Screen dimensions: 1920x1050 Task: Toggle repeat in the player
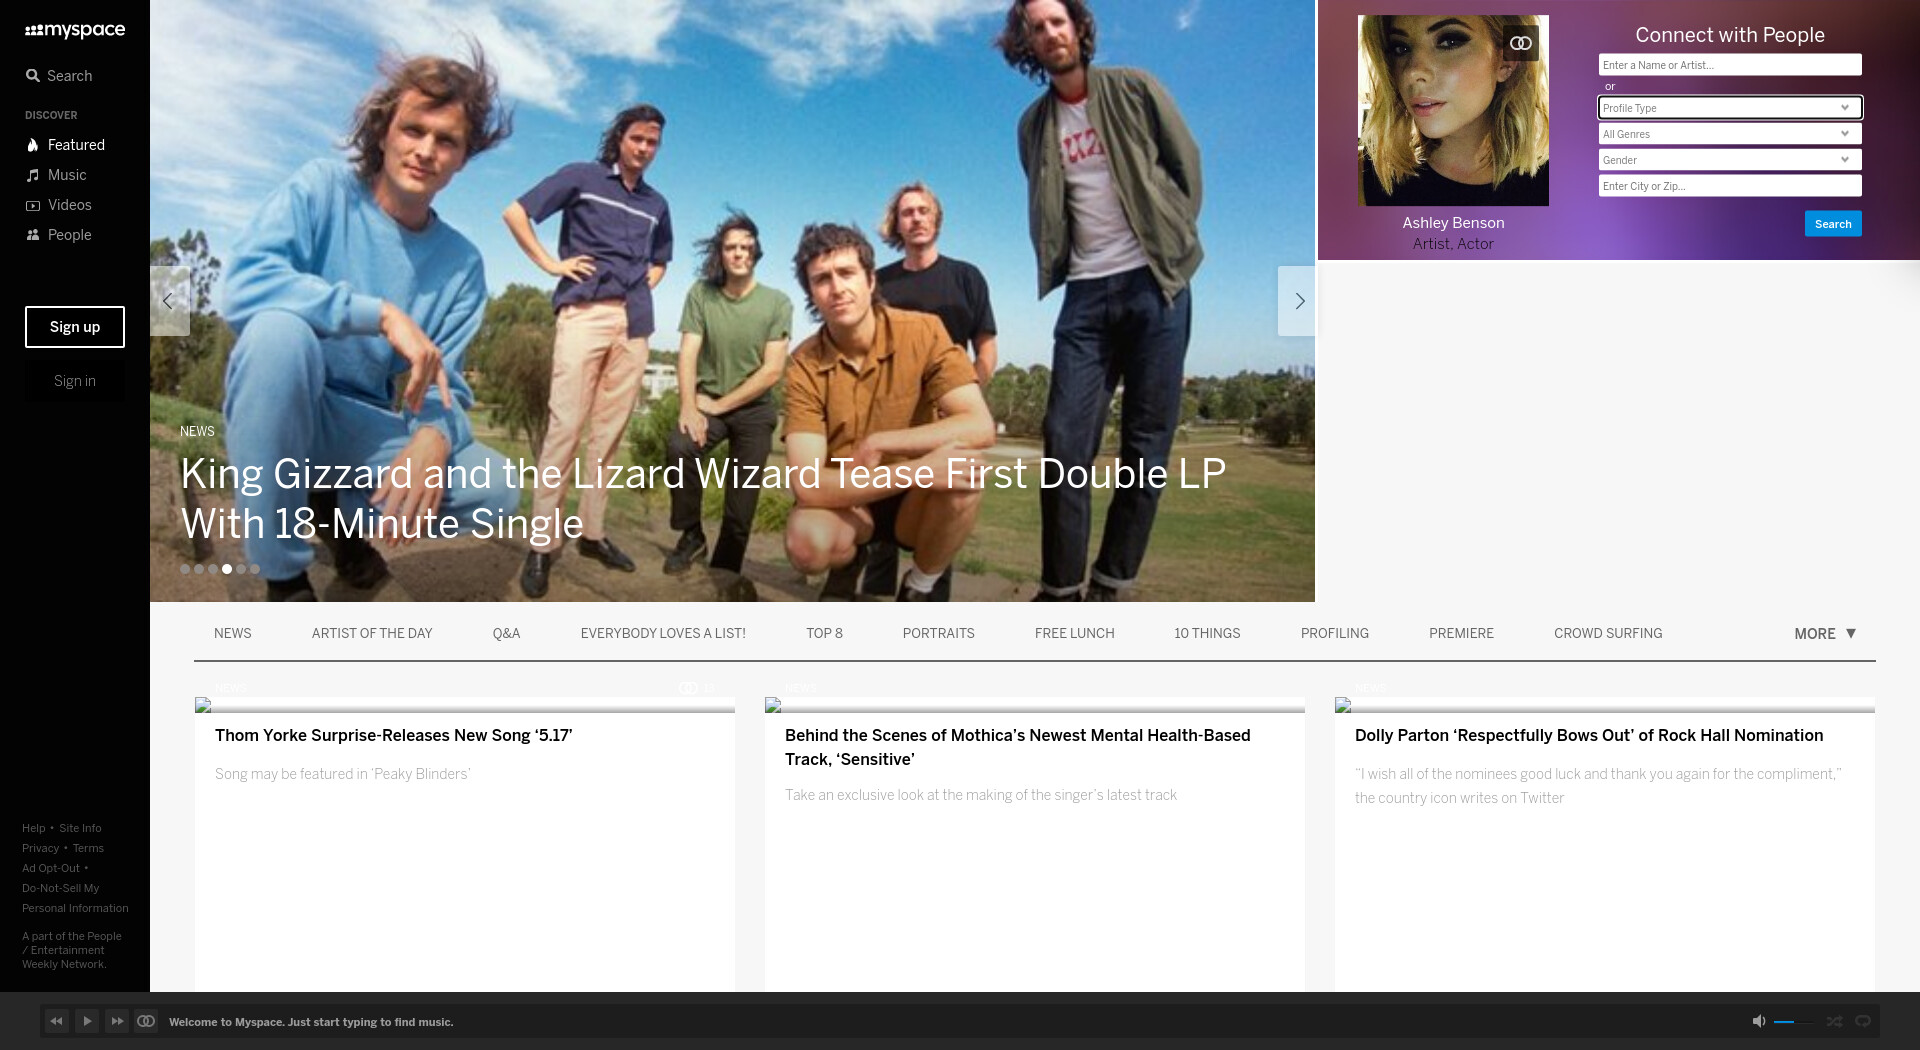point(1863,1021)
